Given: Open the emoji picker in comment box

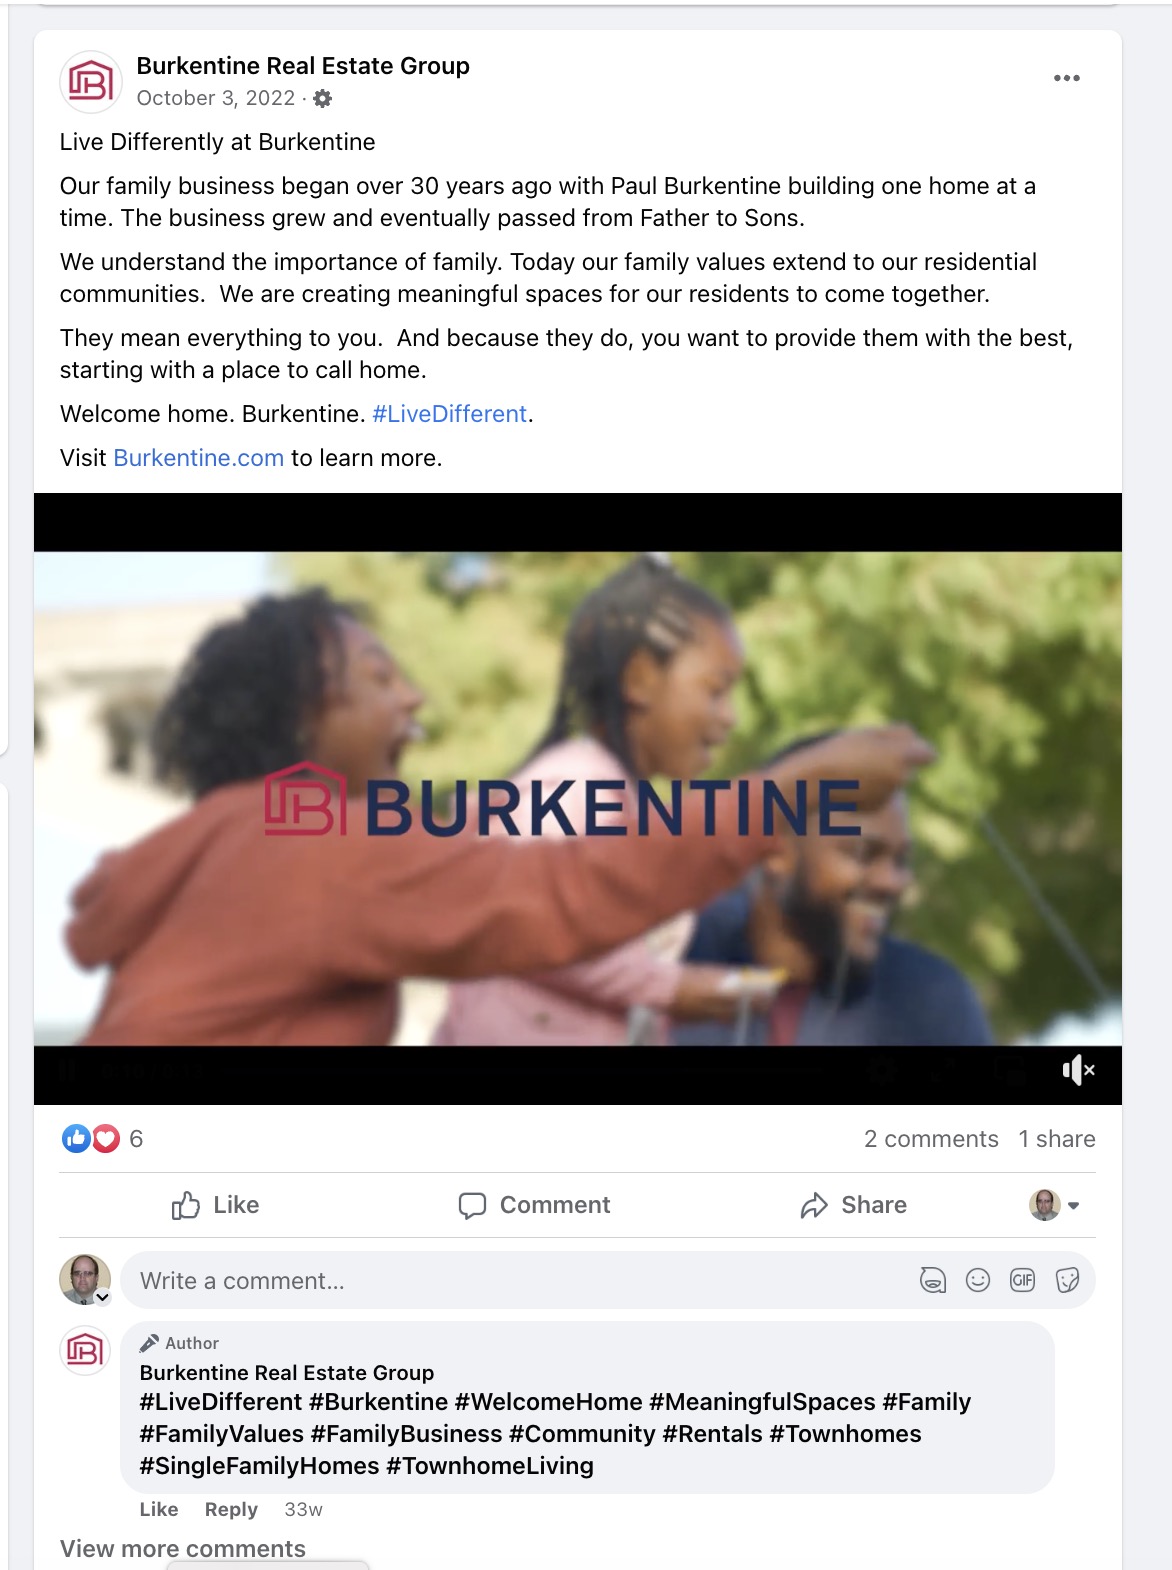Looking at the screenshot, I should pyautogui.click(x=977, y=1280).
